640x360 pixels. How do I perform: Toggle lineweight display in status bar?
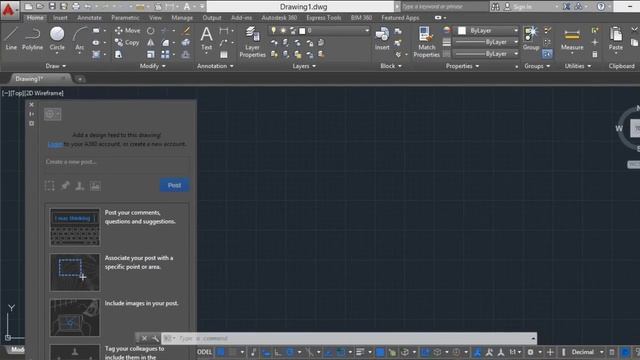click(x=360, y=352)
